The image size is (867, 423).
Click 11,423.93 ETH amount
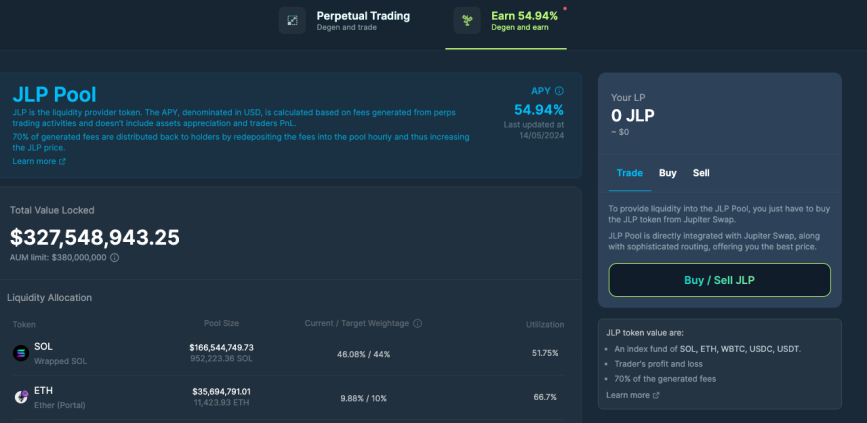[x=221, y=403]
